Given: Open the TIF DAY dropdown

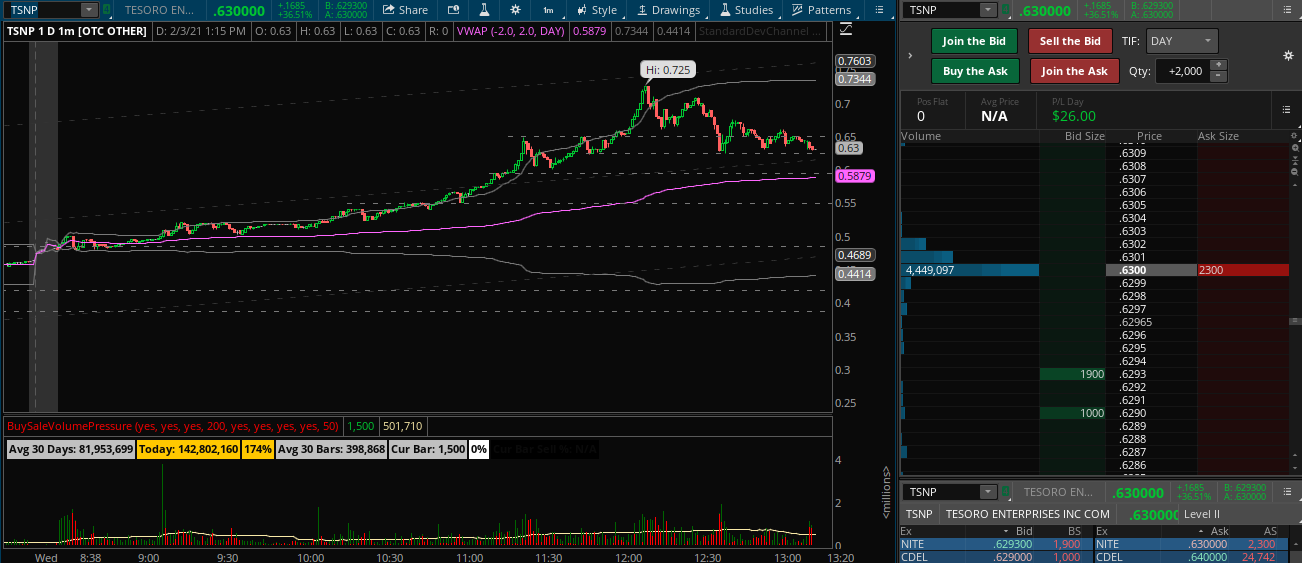Looking at the screenshot, I should point(1182,41).
